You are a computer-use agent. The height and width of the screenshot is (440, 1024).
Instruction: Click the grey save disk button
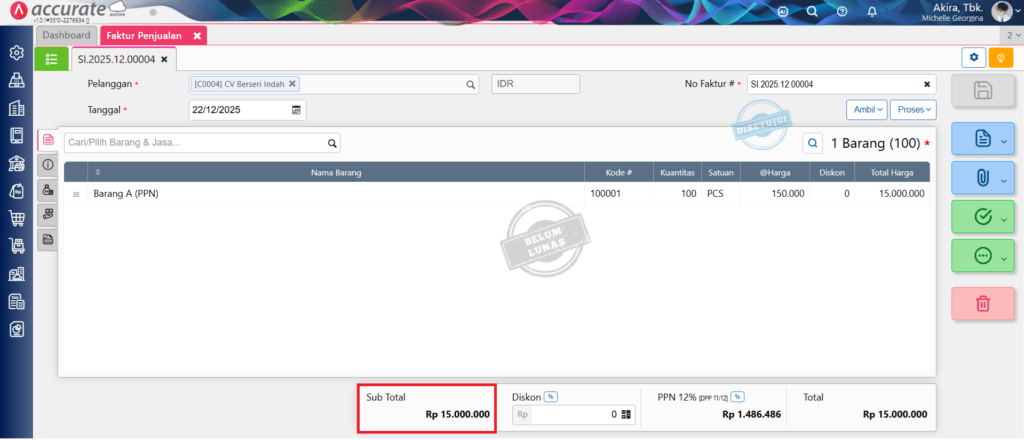pyautogui.click(x=981, y=91)
